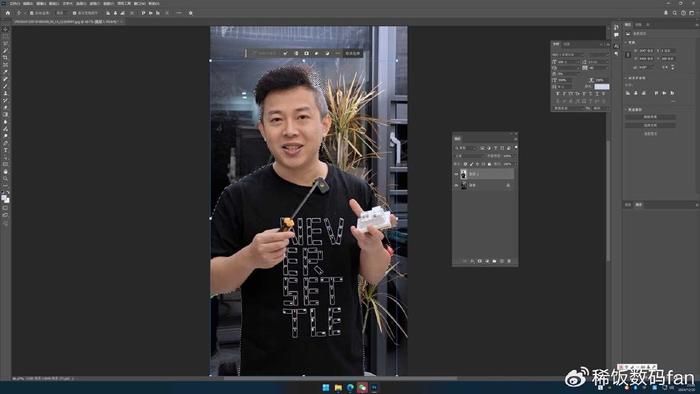Create a new layer icon

pos(502,261)
